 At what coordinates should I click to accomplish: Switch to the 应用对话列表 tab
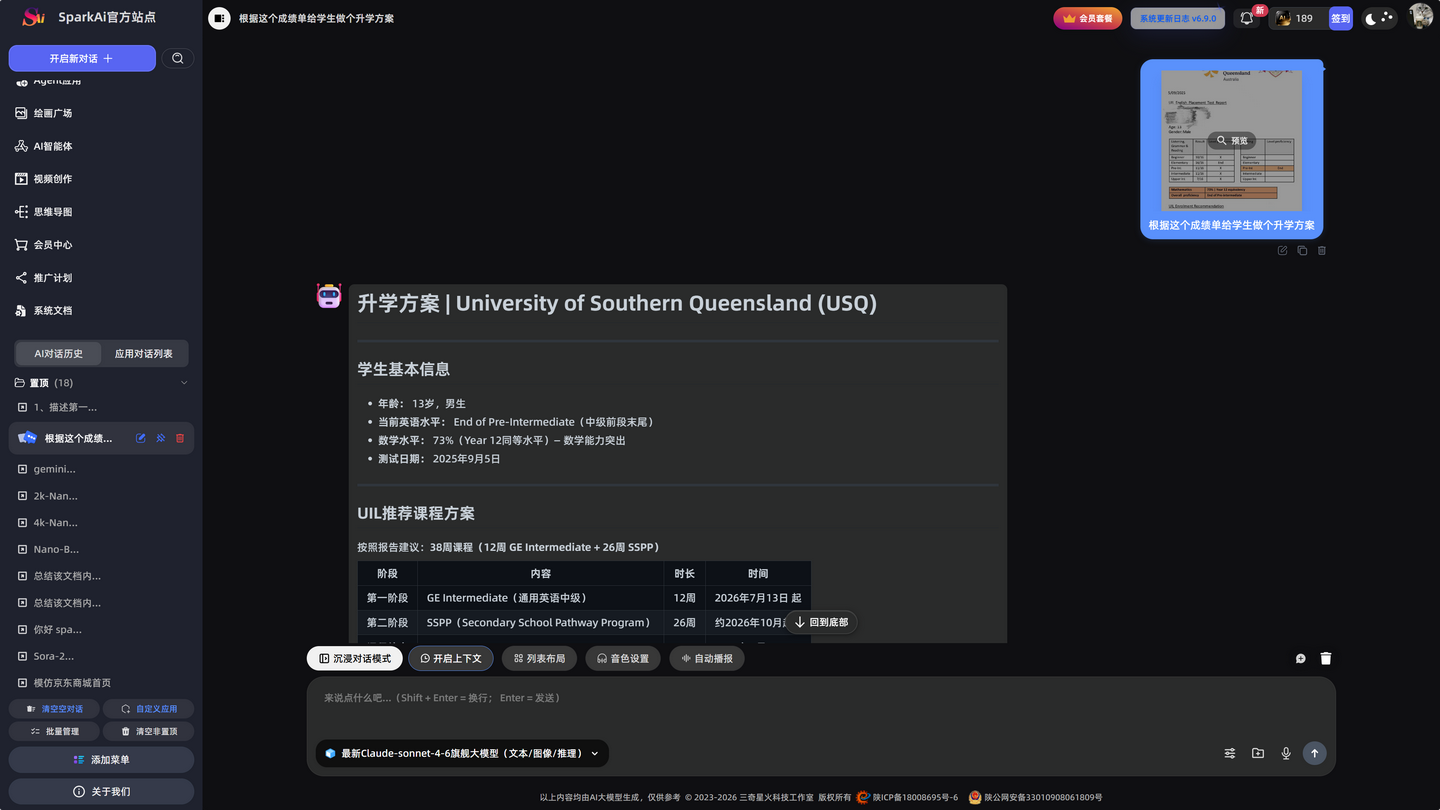[144, 354]
